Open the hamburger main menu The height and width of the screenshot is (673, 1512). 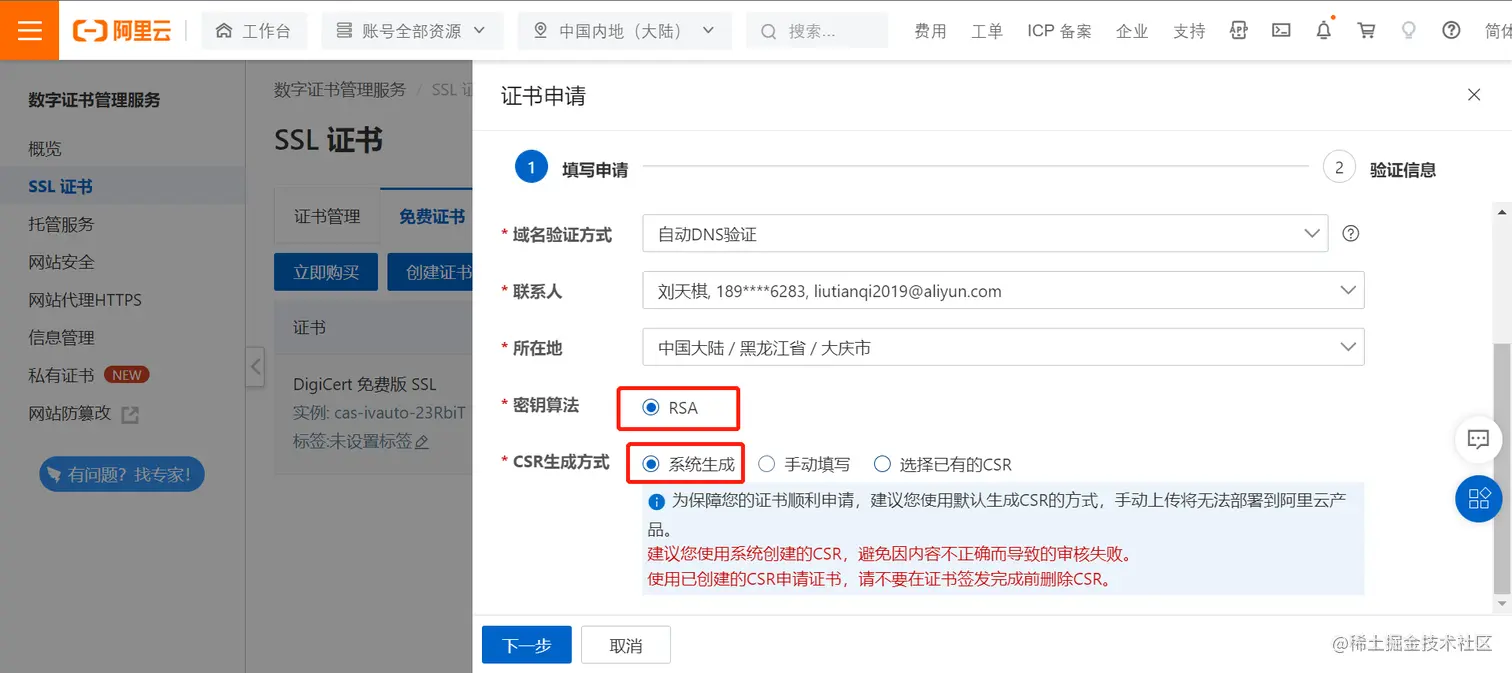click(30, 30)
